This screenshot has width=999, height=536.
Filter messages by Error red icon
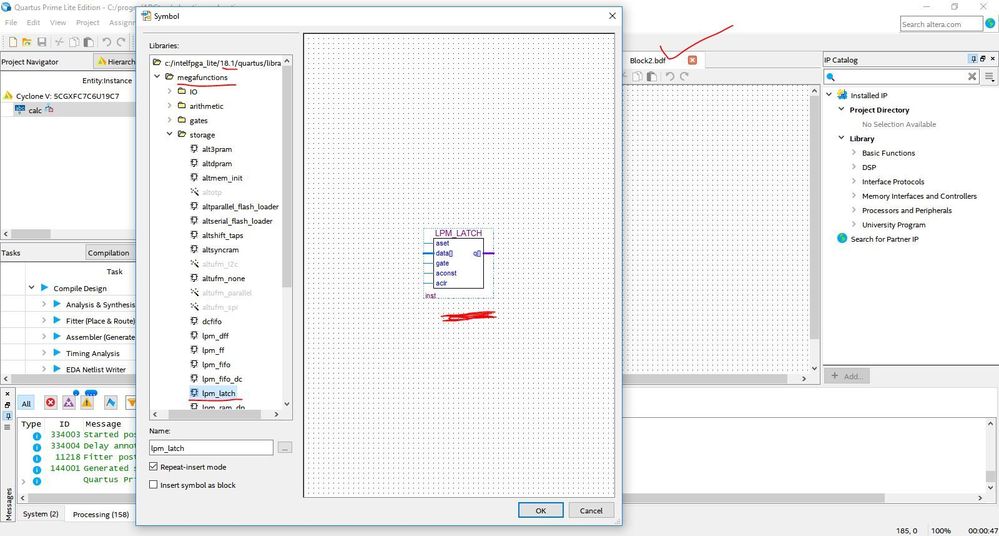click(50, 403)
